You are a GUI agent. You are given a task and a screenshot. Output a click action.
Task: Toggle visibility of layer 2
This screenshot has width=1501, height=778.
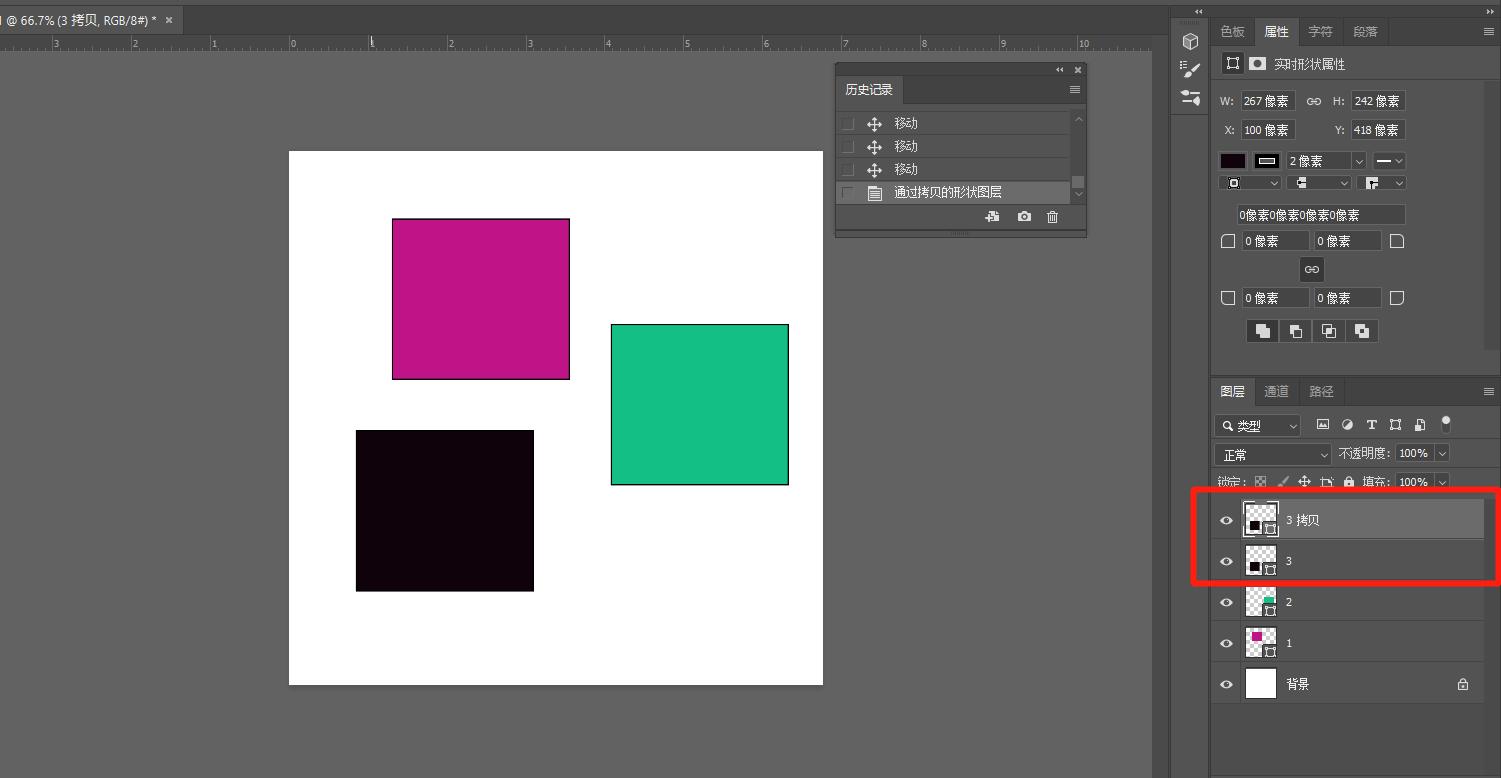(x=1227, y=602)
